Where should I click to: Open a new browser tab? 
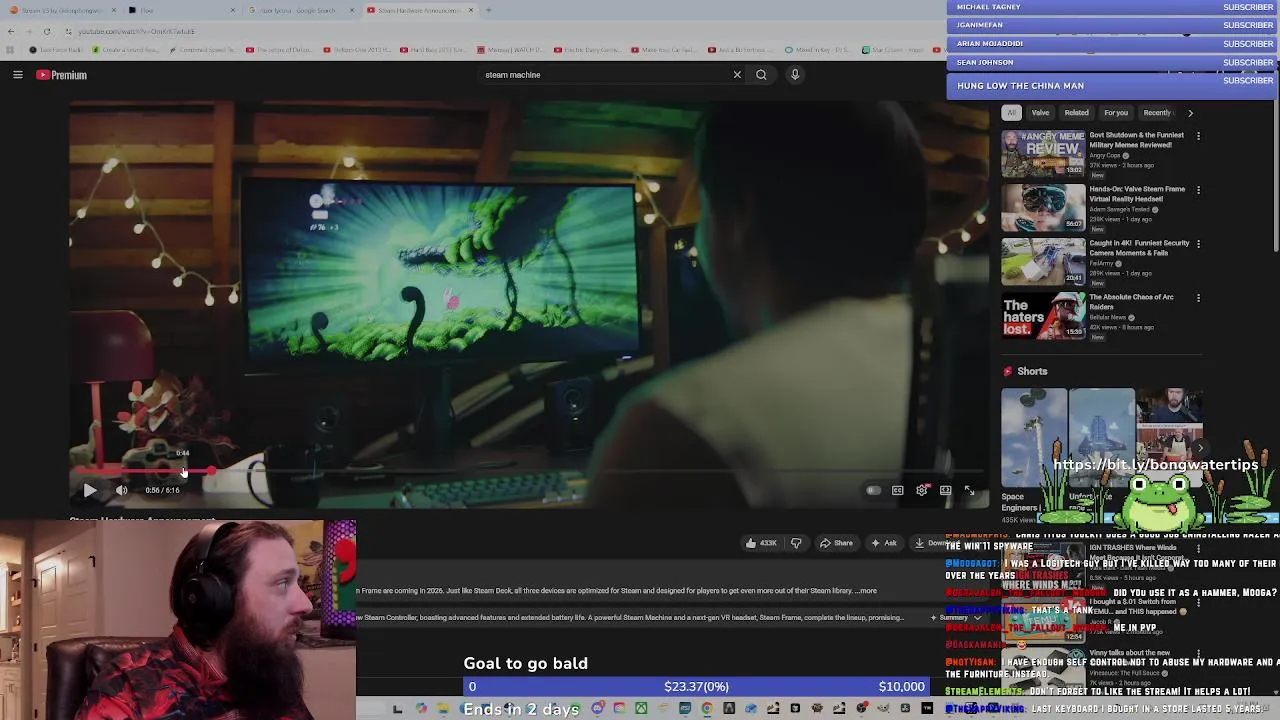coord(488,10)
